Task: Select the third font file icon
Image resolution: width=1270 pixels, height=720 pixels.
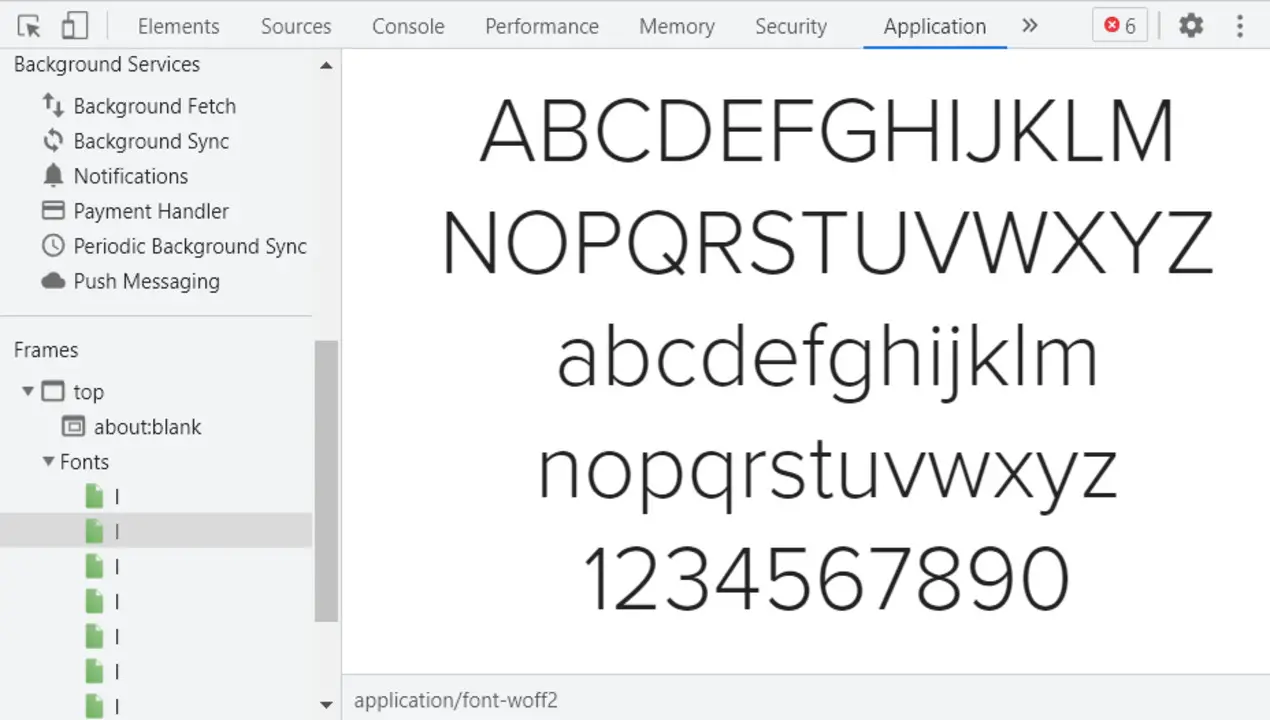Action: click(x=94, y=566)
